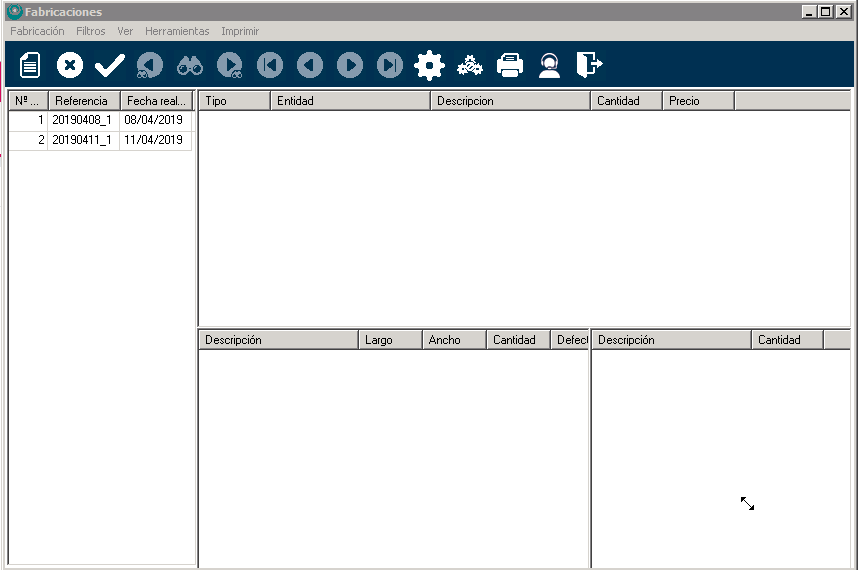Click the Entidad column header
Screen dimensions: 858x570
click(350, 101)
